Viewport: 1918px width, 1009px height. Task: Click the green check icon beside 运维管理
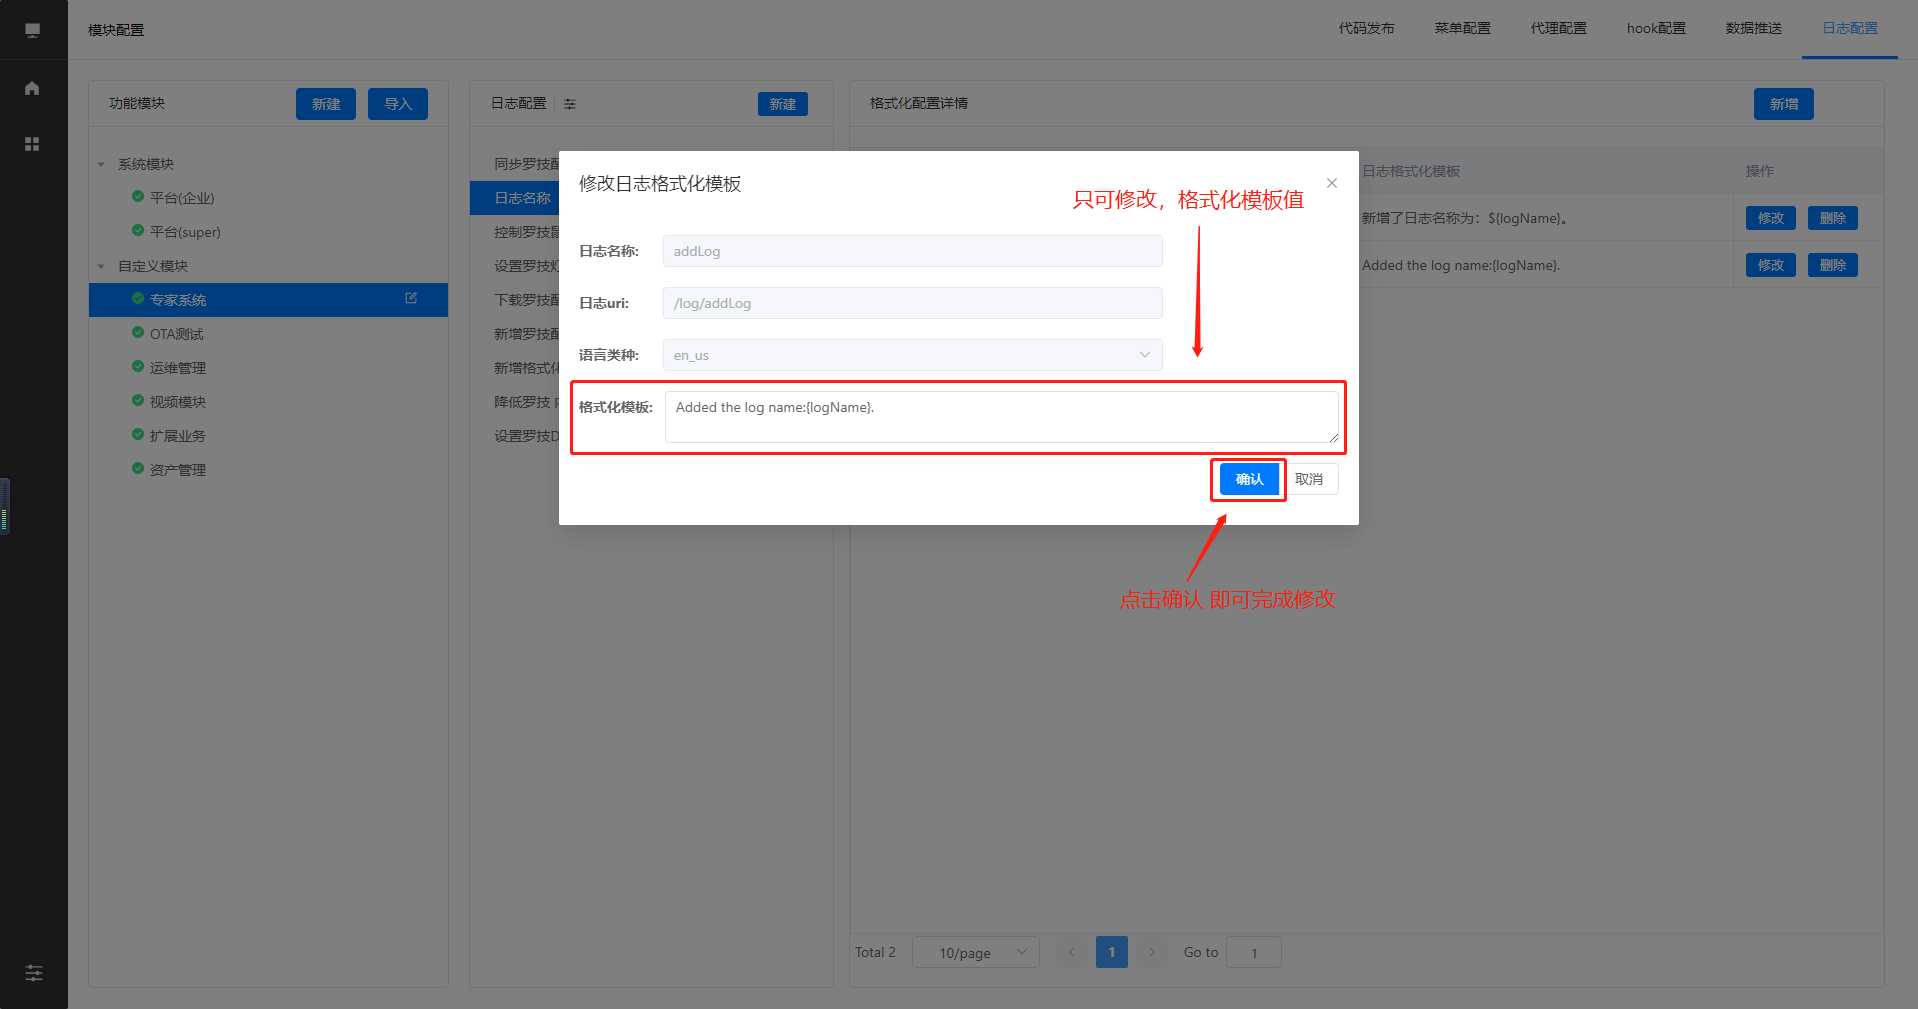pyautogui.click(x=138, y=367)
